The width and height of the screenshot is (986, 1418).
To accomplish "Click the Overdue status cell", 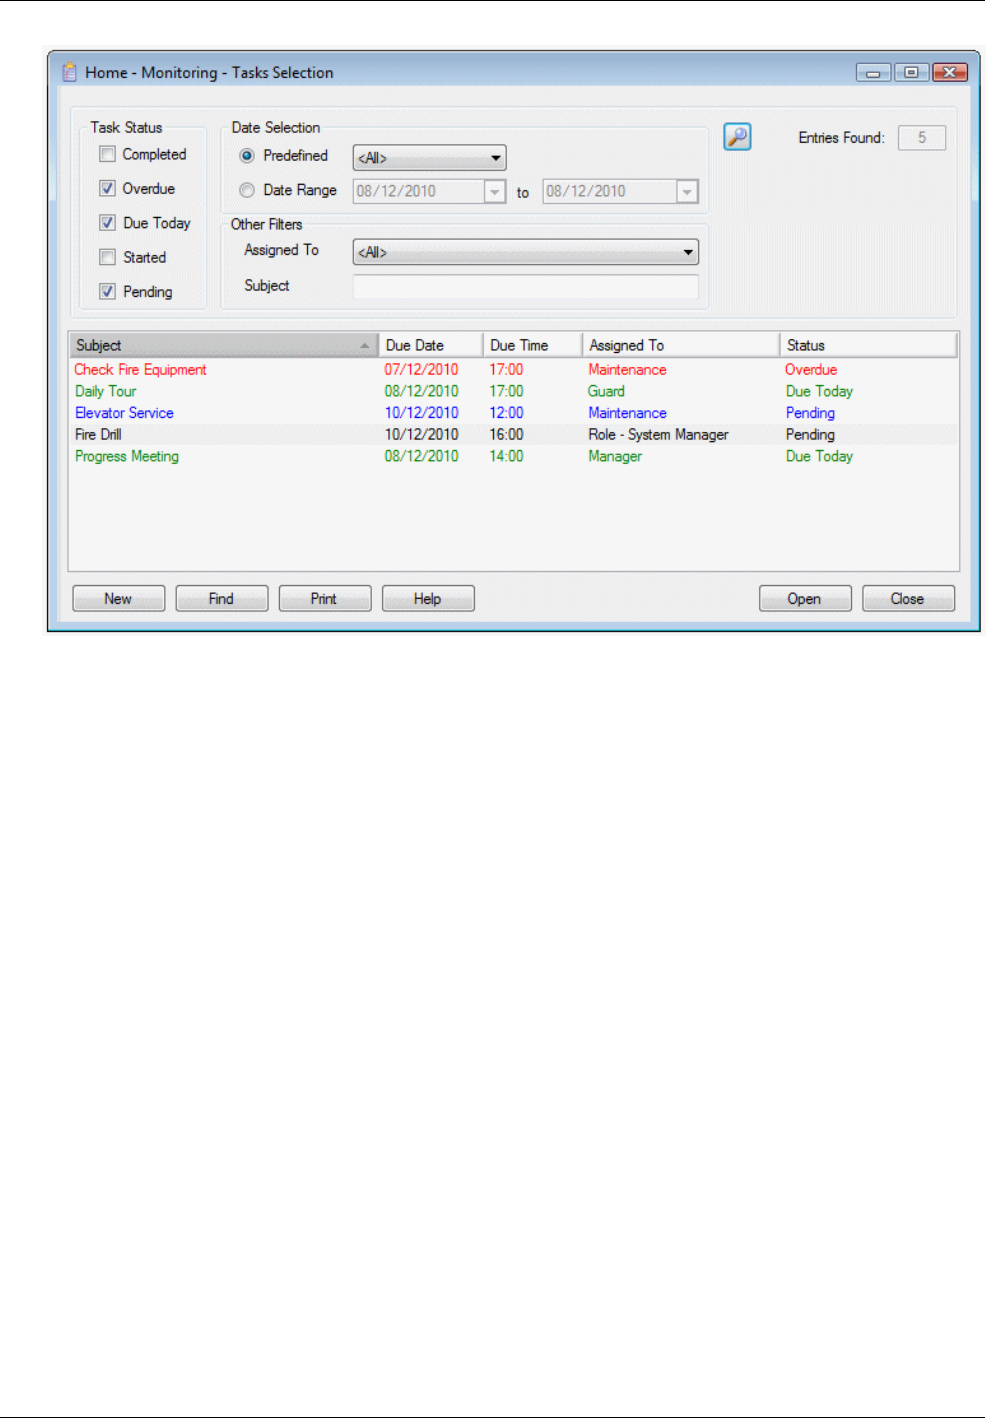I will pyautogui.click(x=811, y=370).
